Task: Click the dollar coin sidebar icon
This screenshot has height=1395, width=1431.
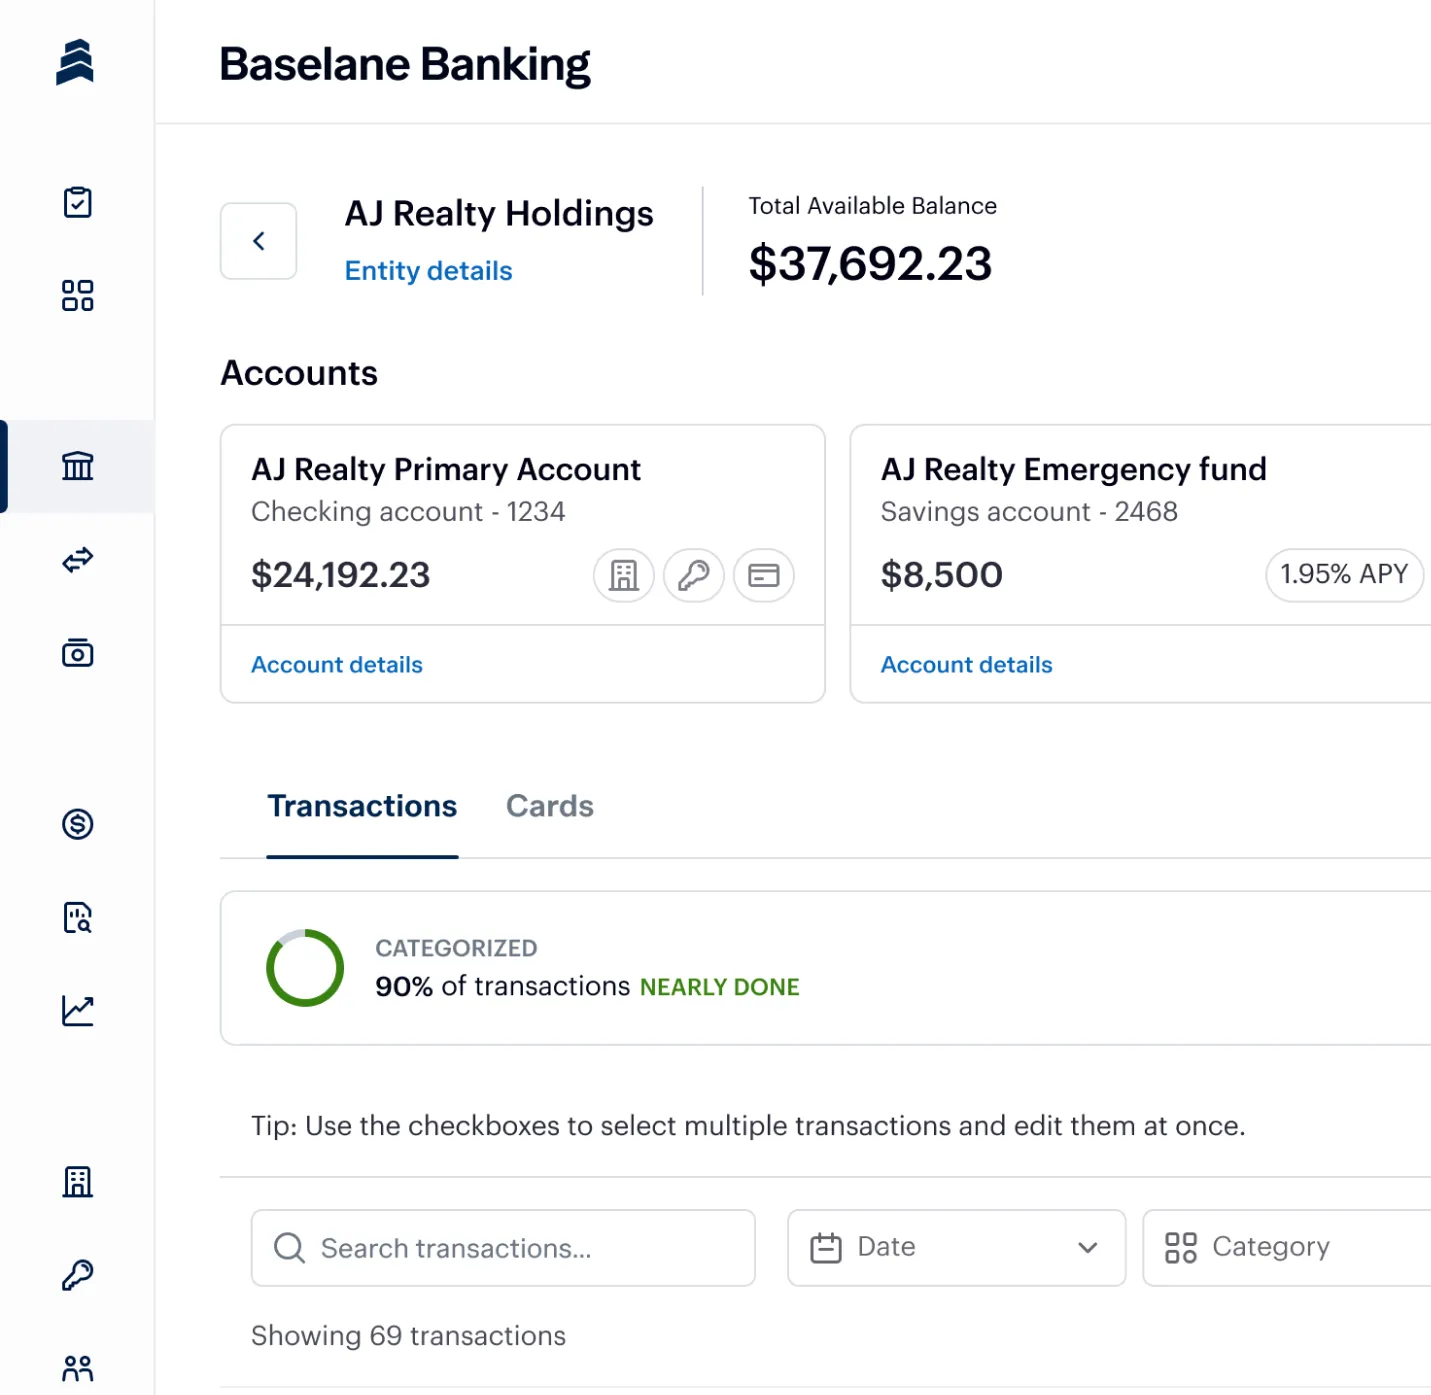Action: (x=77, y=824)
